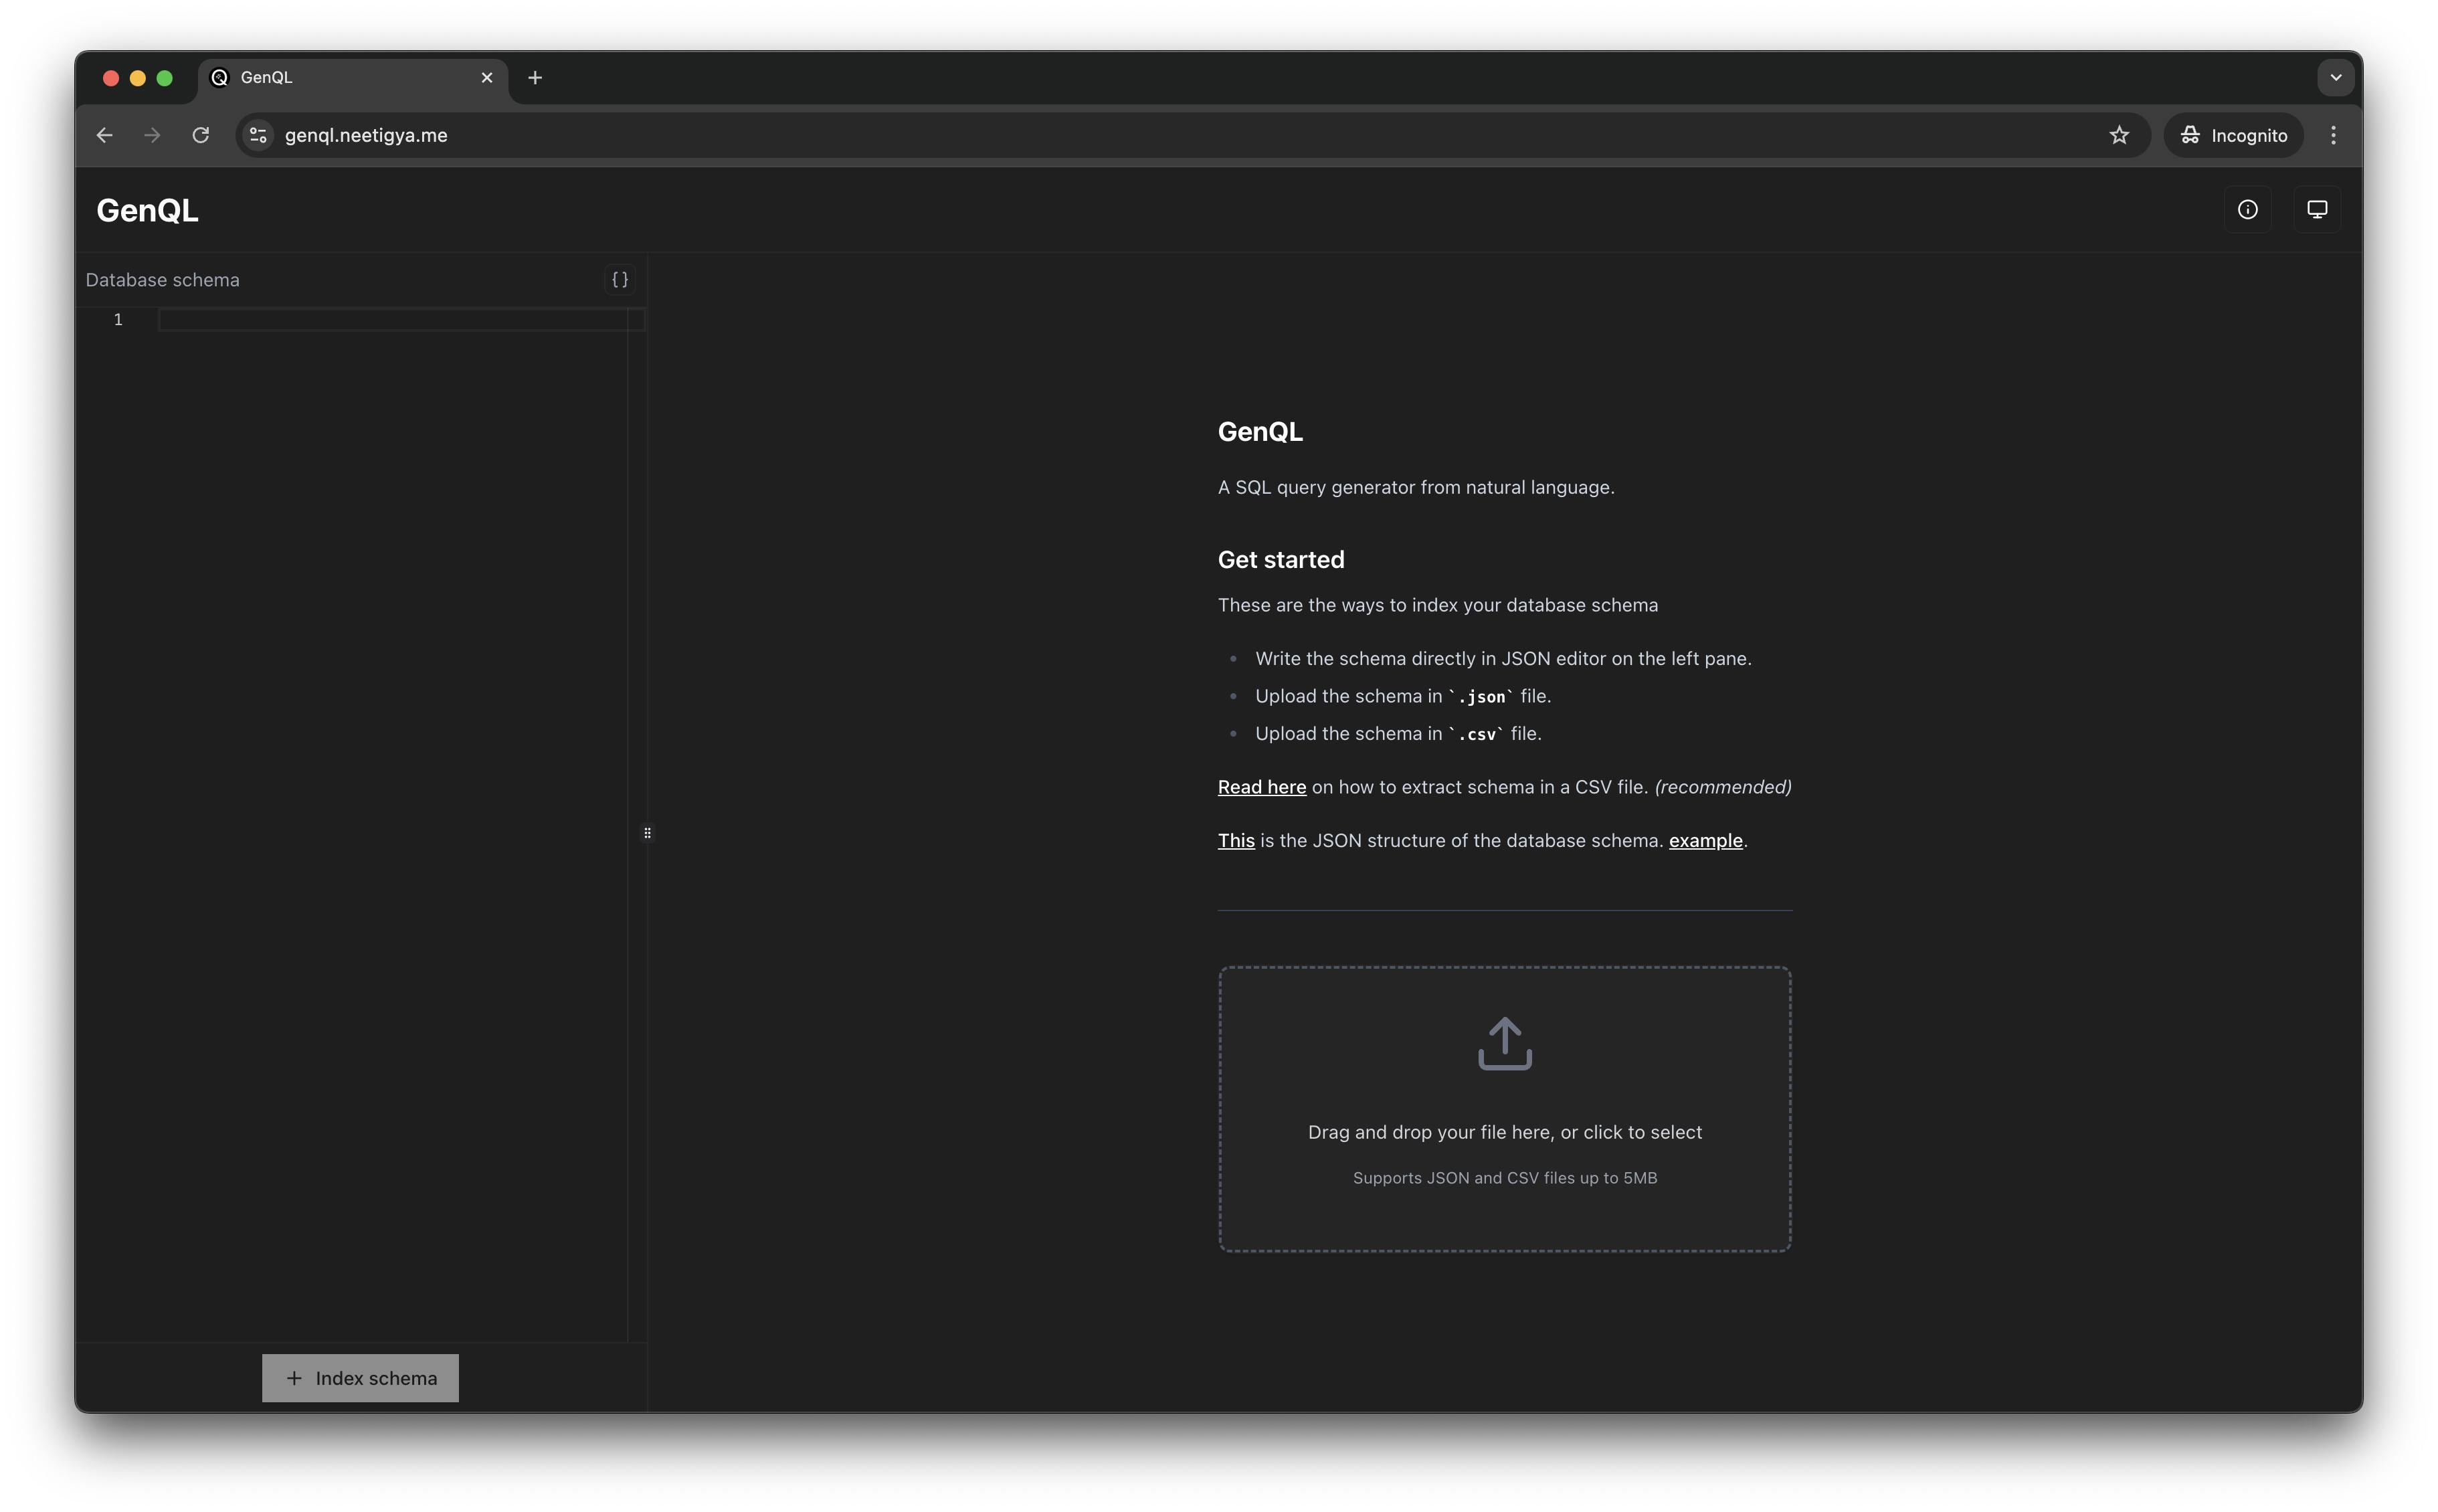Click the upload arrow icon in the drop zone
Screen dimensions: 2438x1512
[1504, 1043]
